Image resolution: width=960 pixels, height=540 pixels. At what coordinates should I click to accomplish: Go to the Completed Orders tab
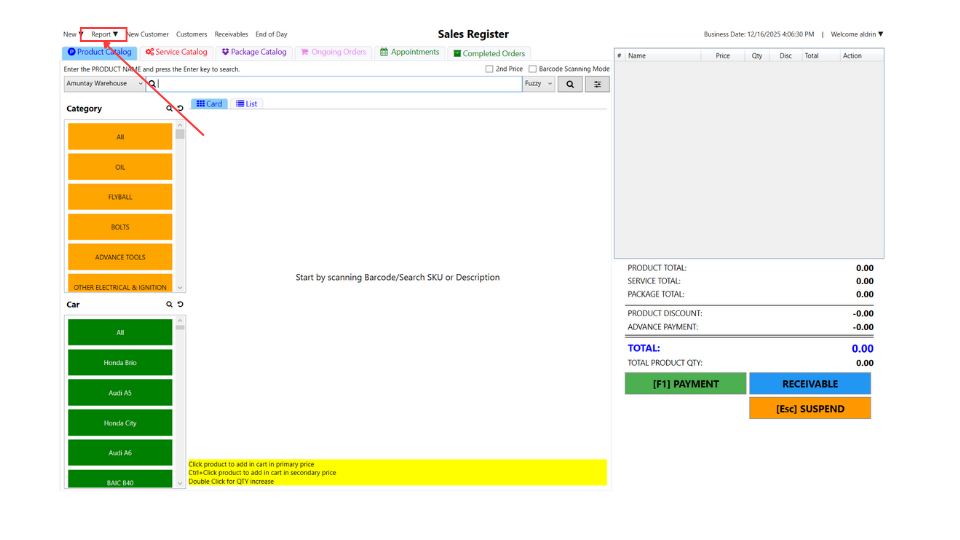coord(488,53)
